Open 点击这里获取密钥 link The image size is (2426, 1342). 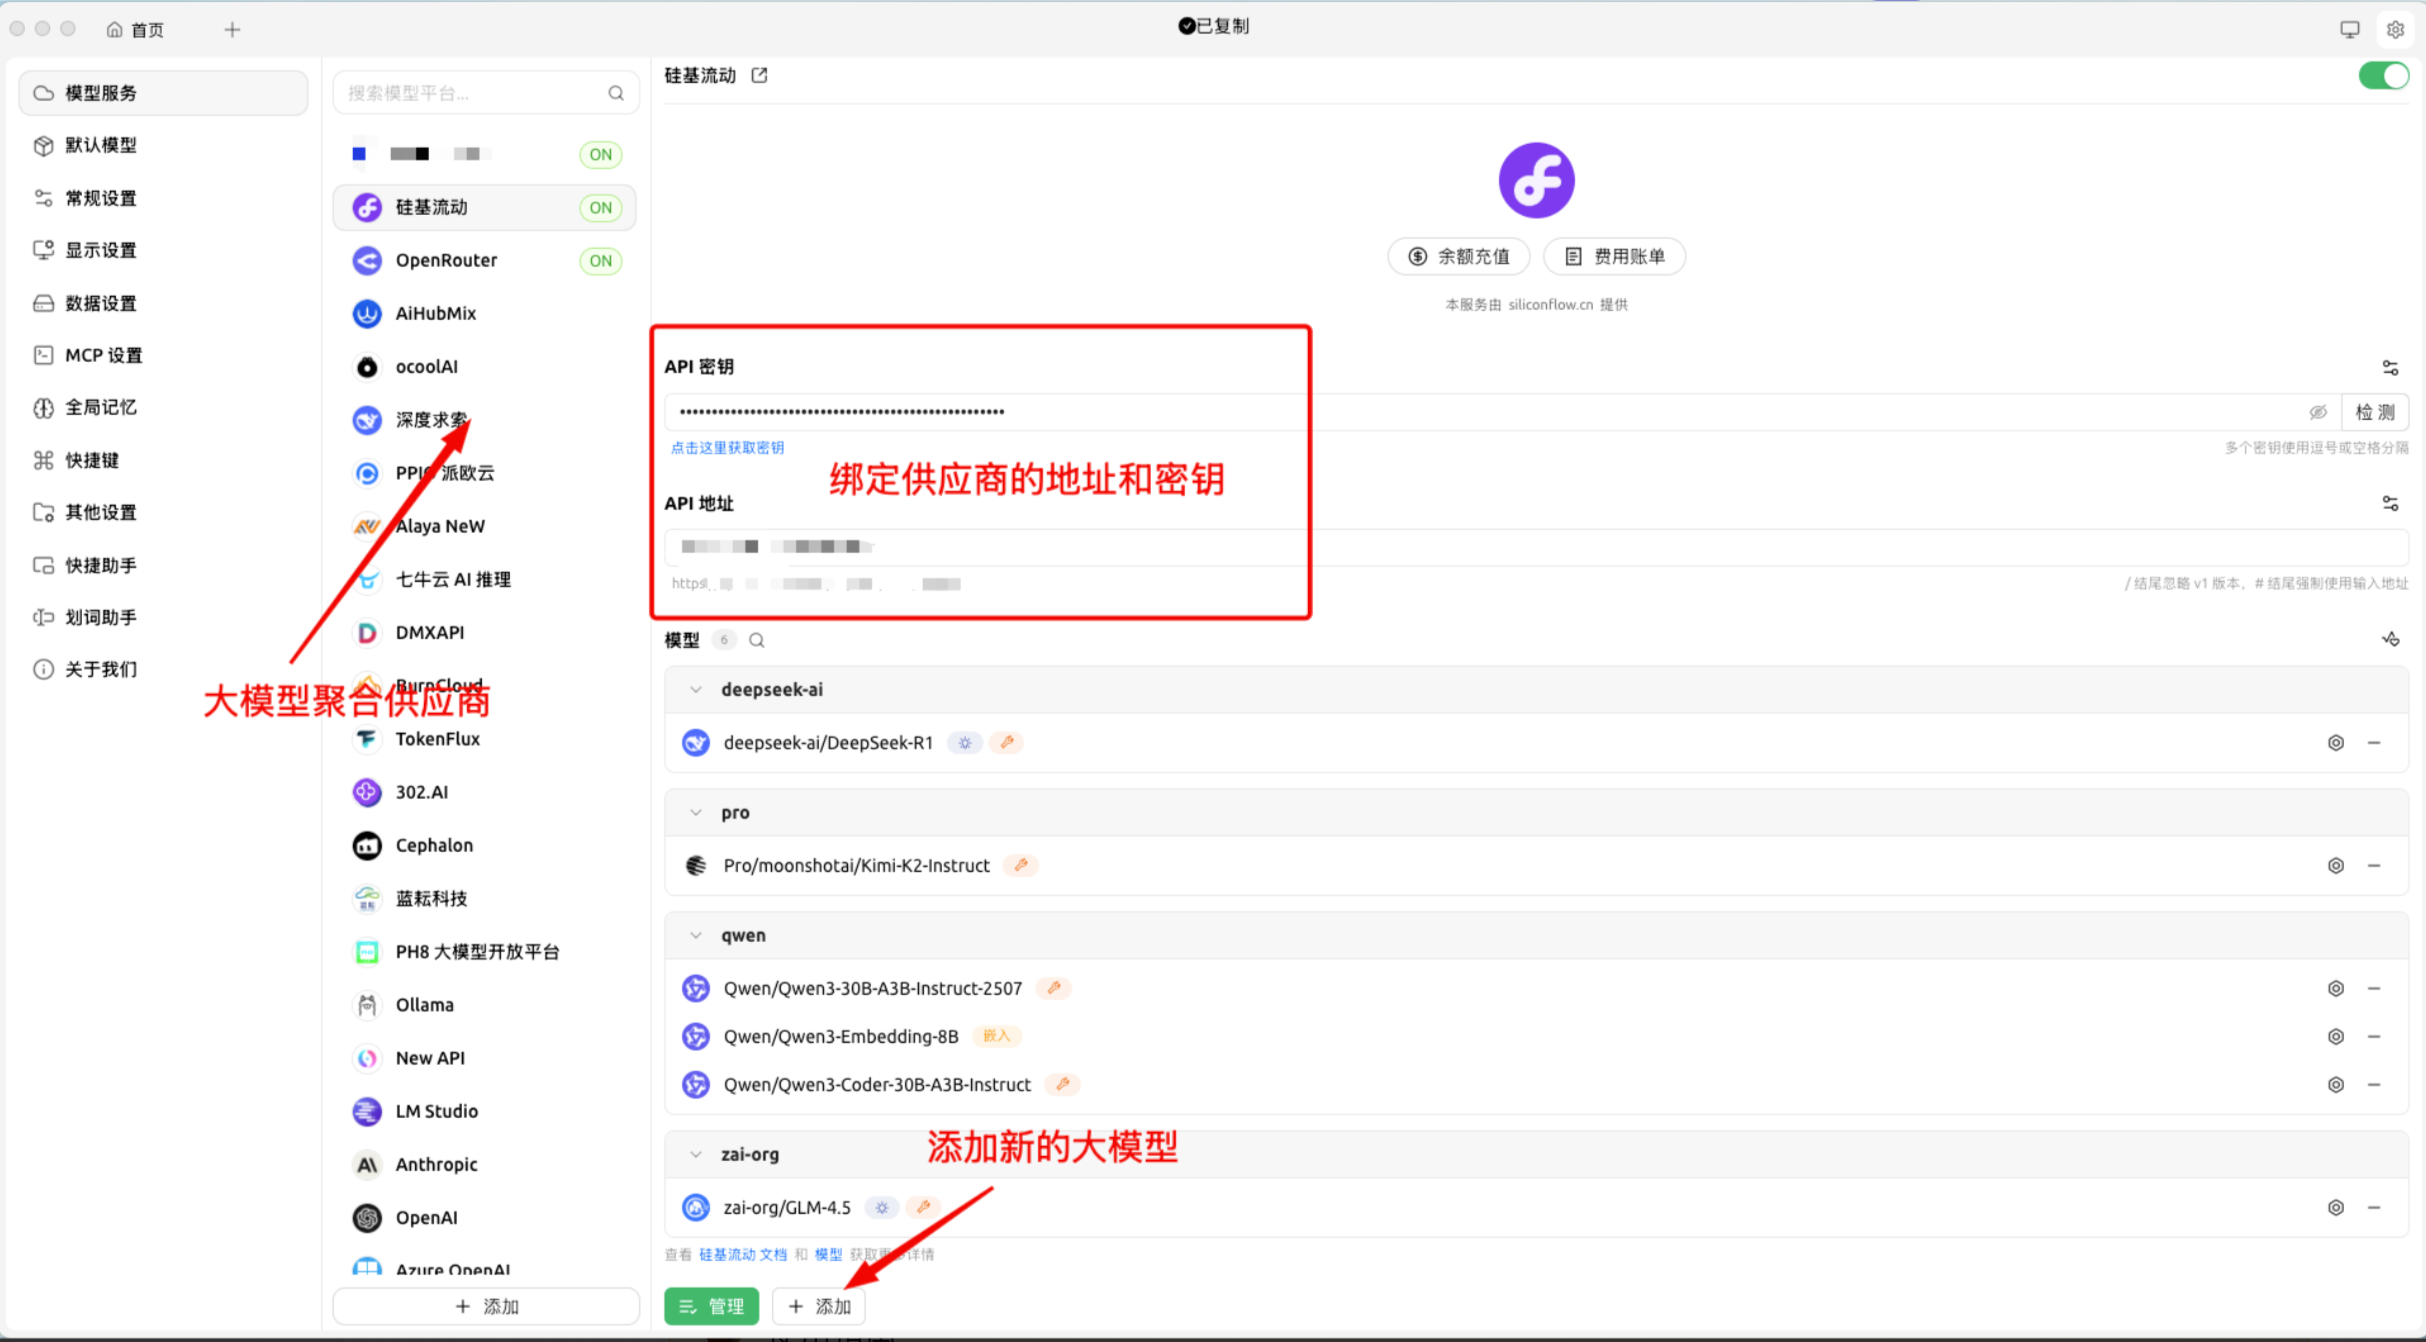pyautogui.click(x=727, y=447)
